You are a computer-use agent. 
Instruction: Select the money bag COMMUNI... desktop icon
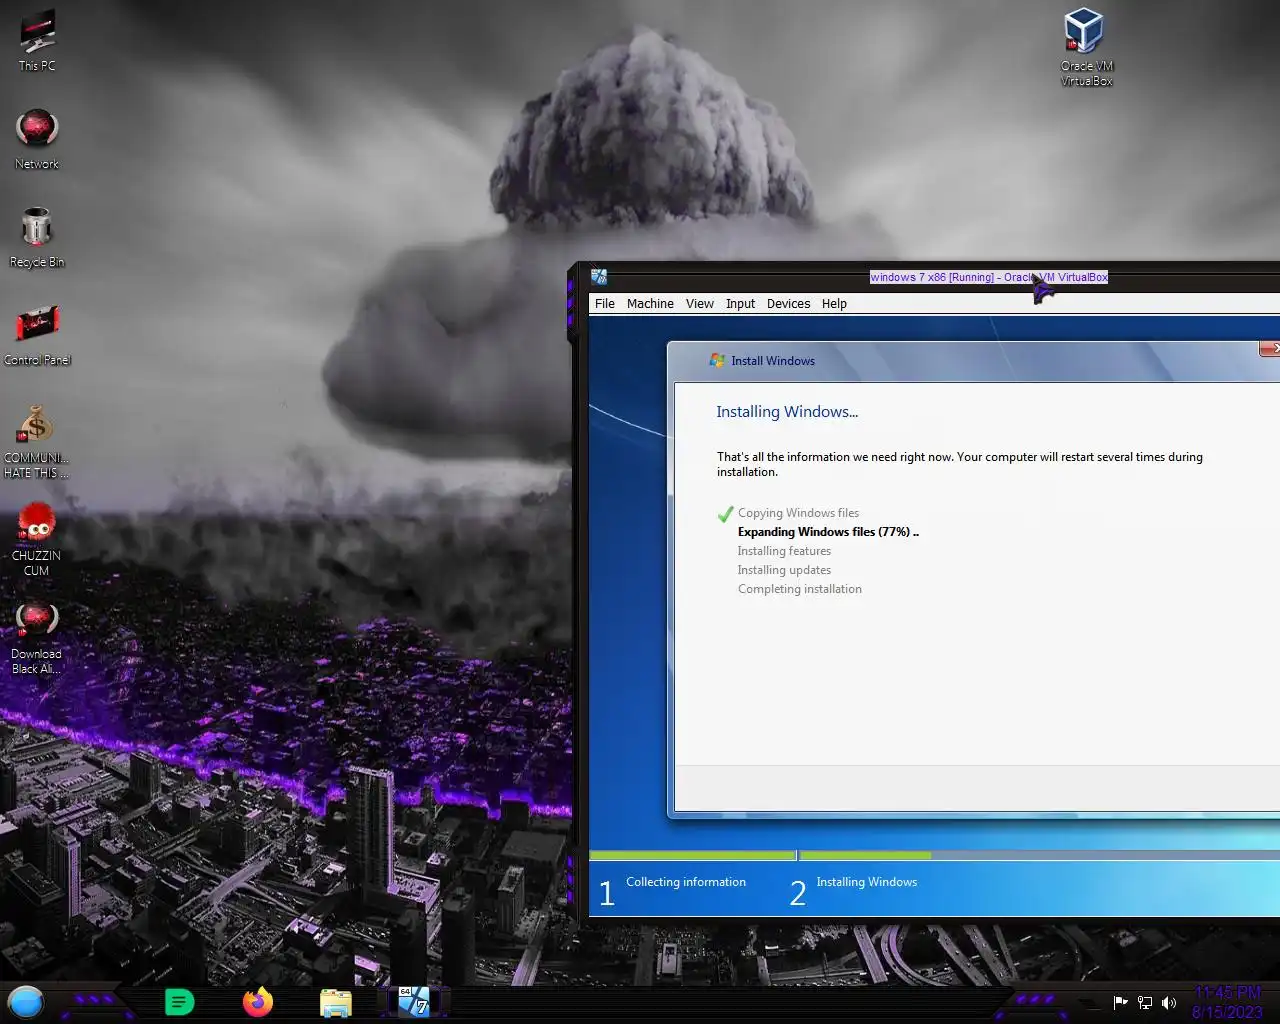(37, 440)
